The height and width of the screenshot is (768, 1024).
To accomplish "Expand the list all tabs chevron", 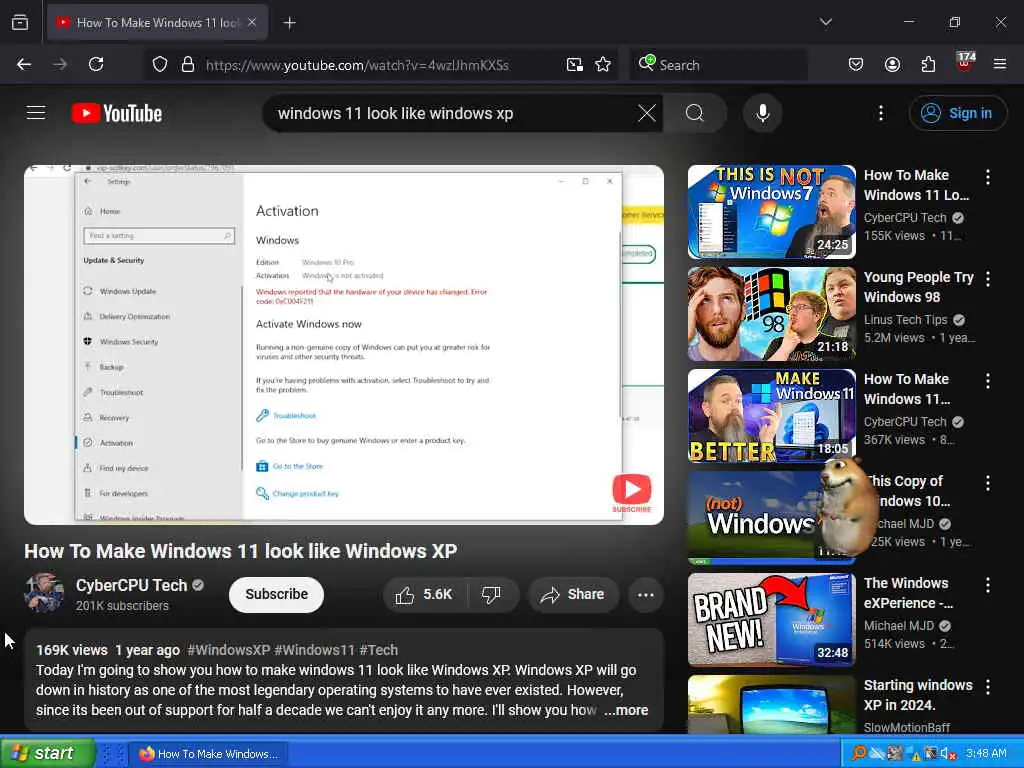I will tap(825, 22).
